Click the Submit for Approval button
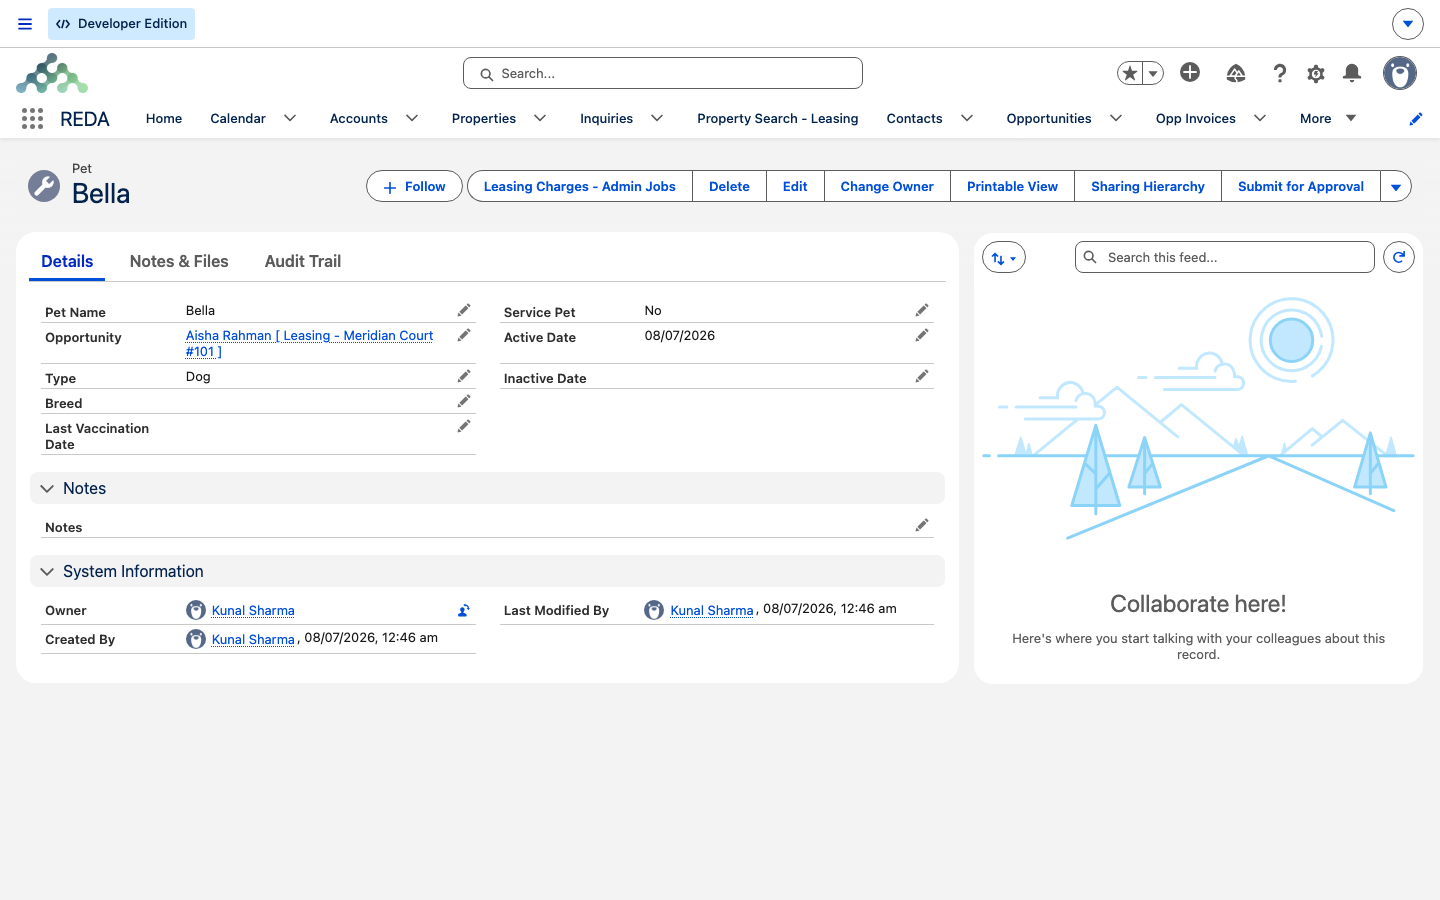 coord(1301,186)
